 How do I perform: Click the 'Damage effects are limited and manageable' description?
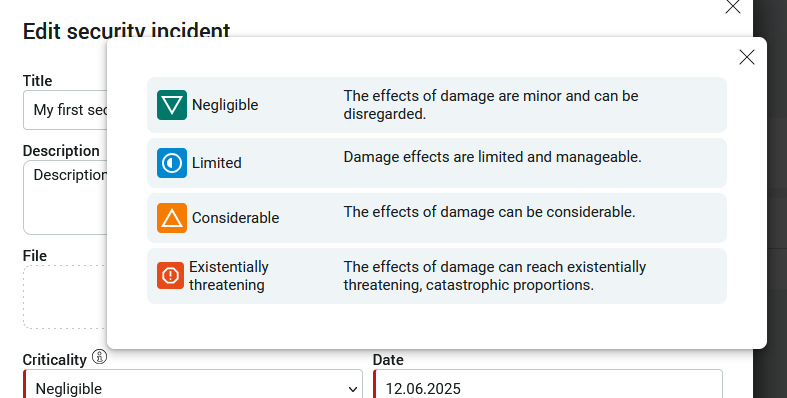pos(492,157)
